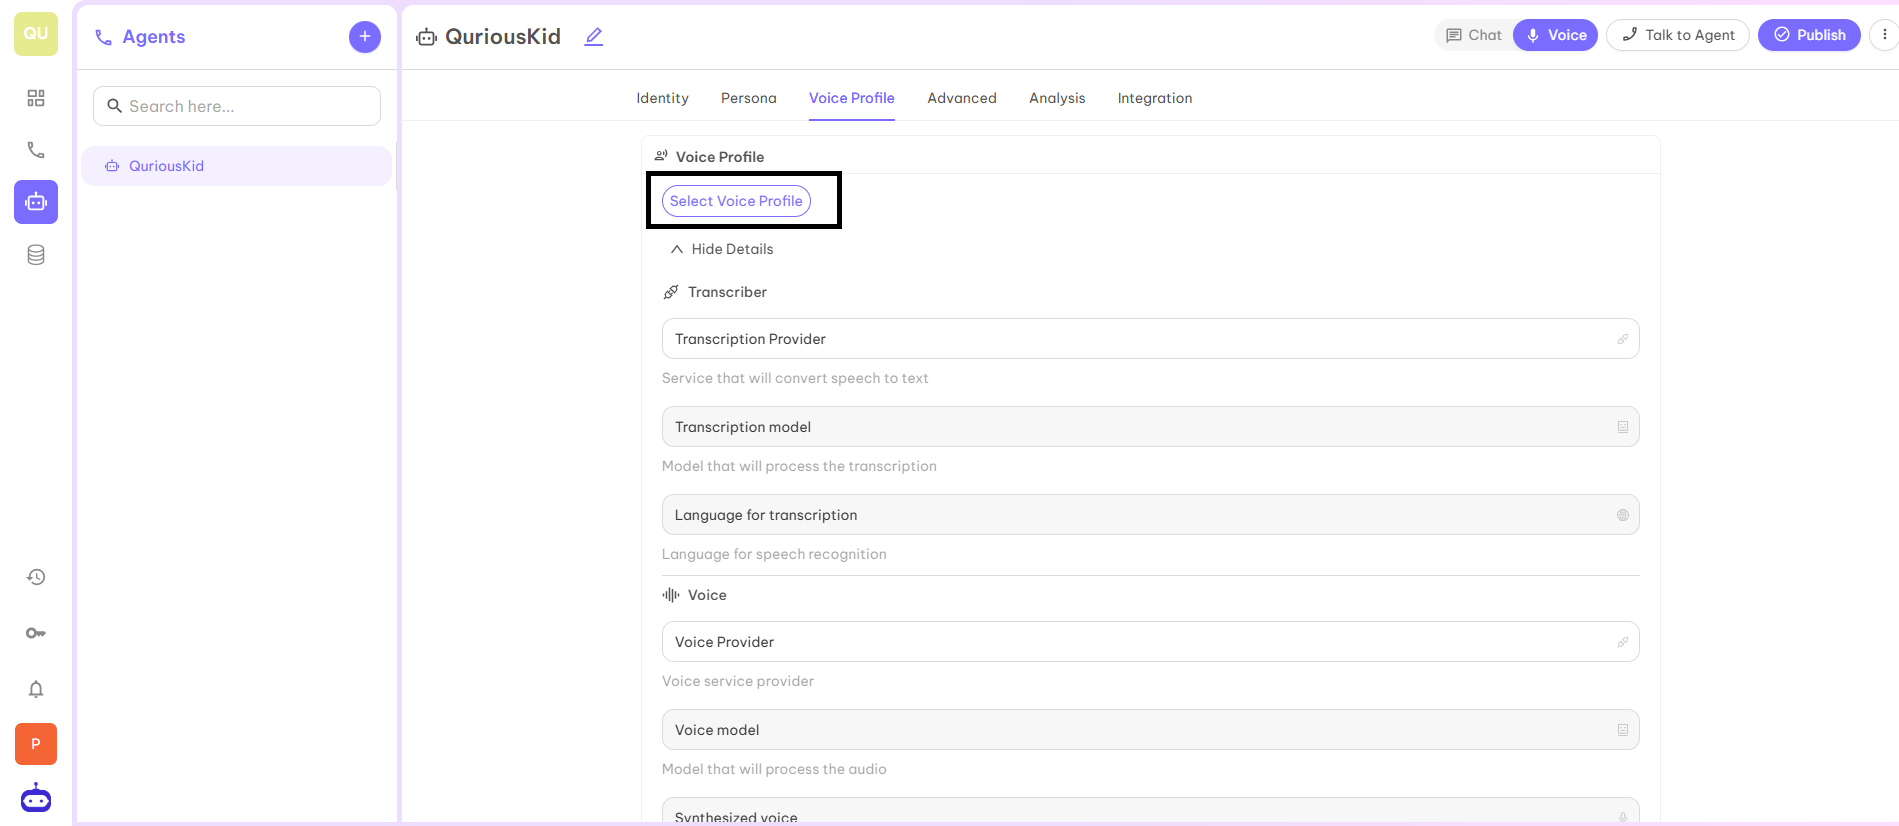Open the Integration tab

(x=1155, y=98)
